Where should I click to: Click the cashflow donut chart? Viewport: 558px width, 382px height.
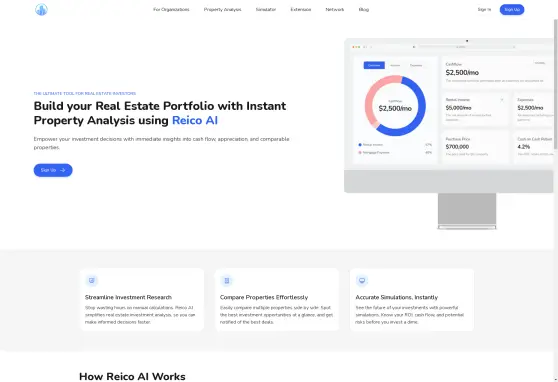click(x=395, y=106)
